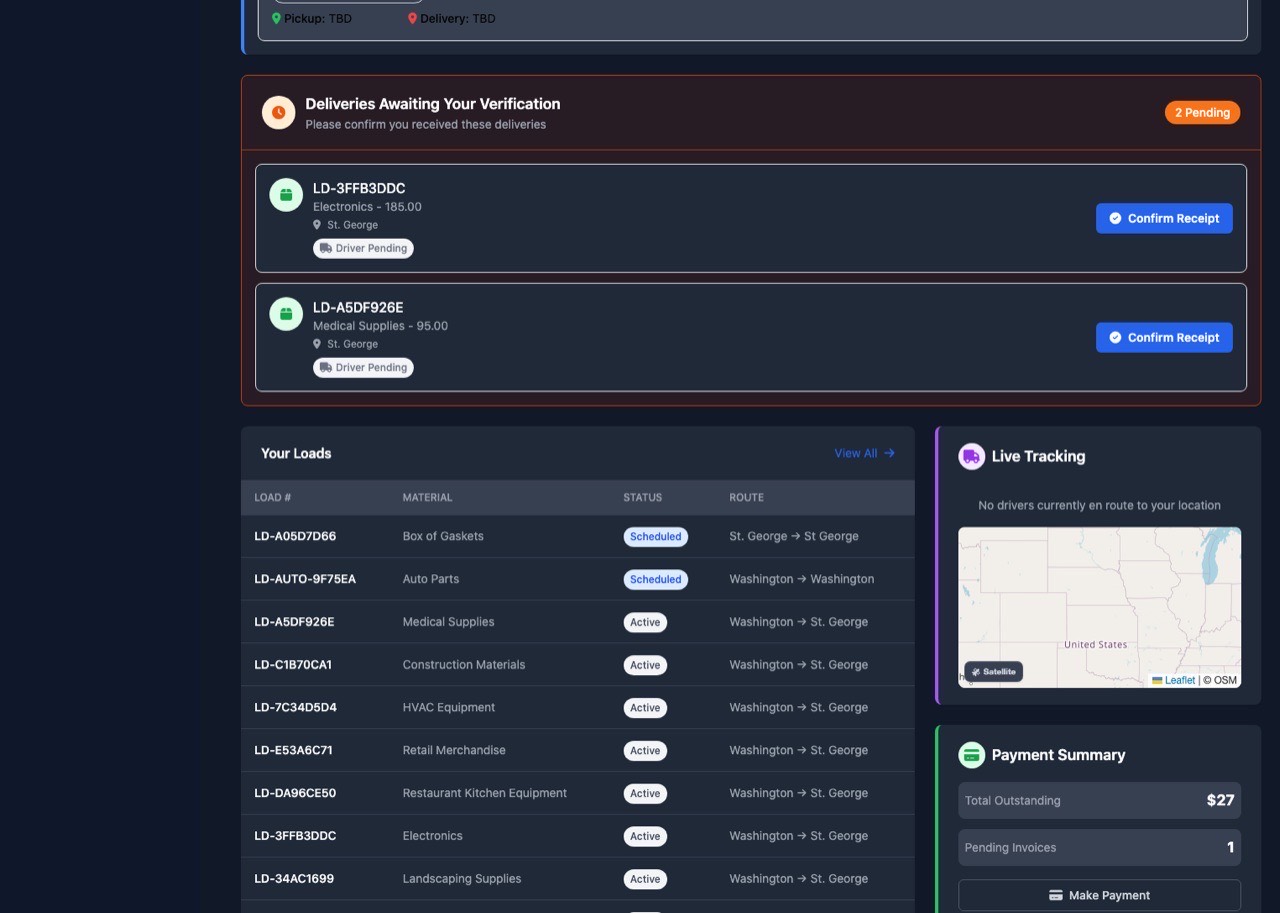Viewport: 1280px width, 913px height.
Task: Click Electronics - 185.00 description text
Action: pyautogui.click(x=367, y=207)
